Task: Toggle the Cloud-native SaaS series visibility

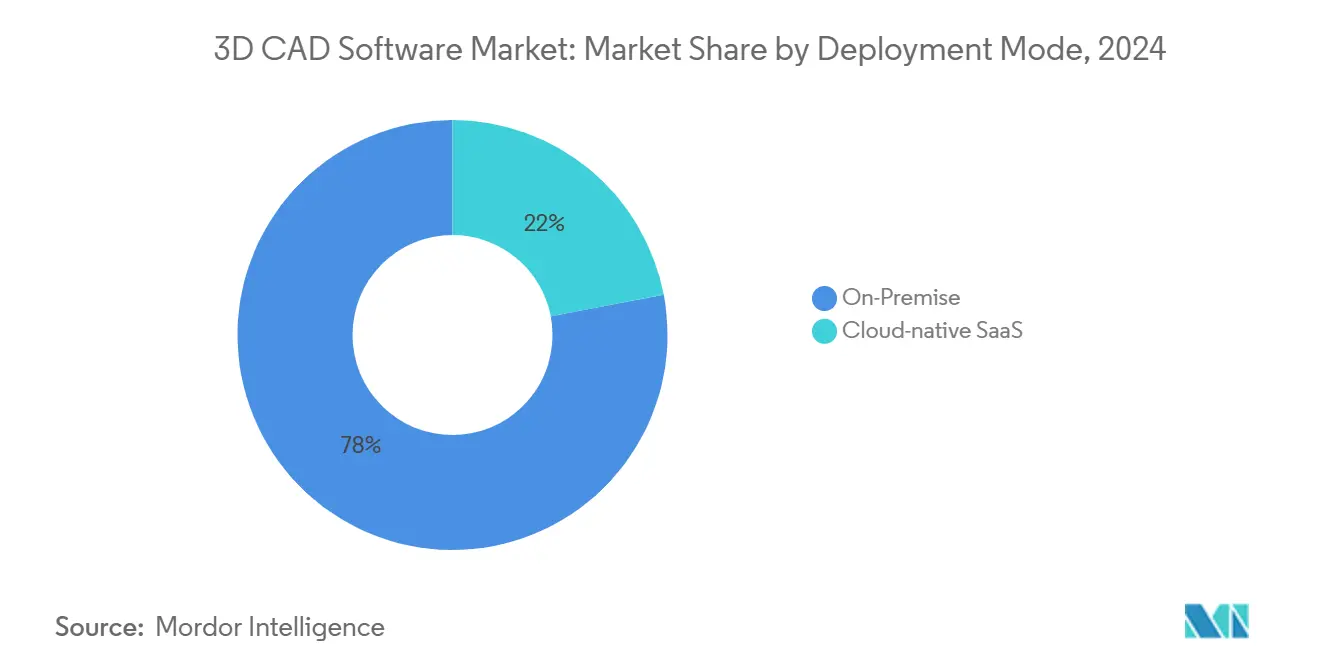Action: pos(933,330)
